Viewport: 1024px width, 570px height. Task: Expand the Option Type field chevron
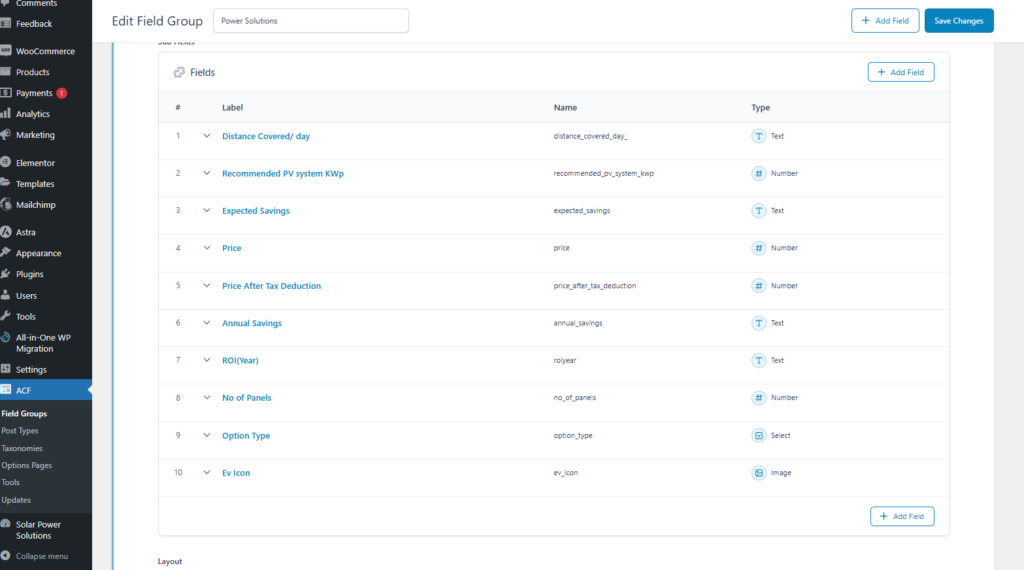206,435
